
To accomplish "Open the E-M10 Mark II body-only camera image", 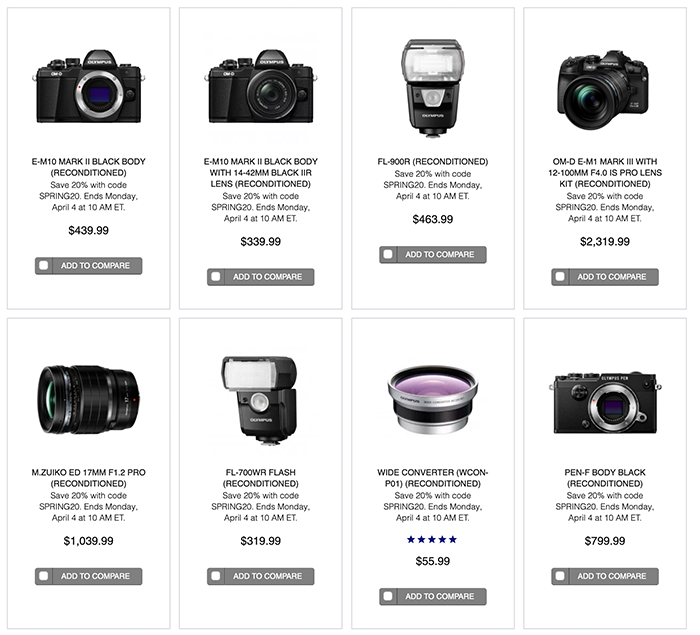I will click(89, 86).
